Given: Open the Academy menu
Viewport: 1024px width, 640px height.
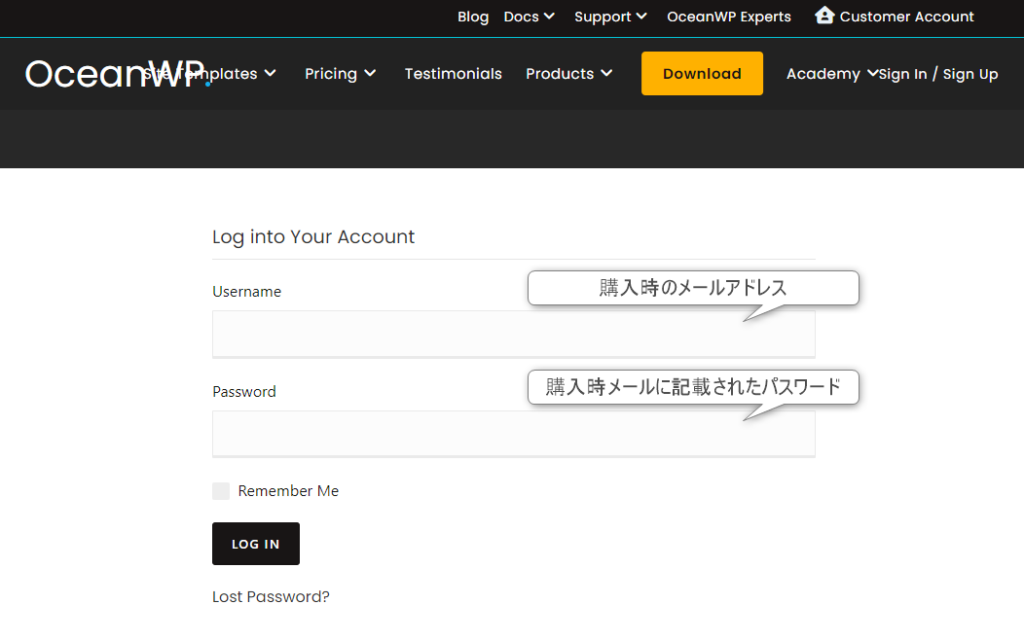Looking at the screenshot, I should (823, 74).
